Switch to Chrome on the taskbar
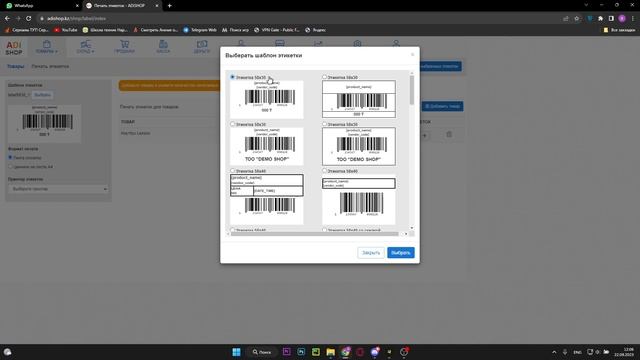The image size is (640, 360). coord(346,352)
